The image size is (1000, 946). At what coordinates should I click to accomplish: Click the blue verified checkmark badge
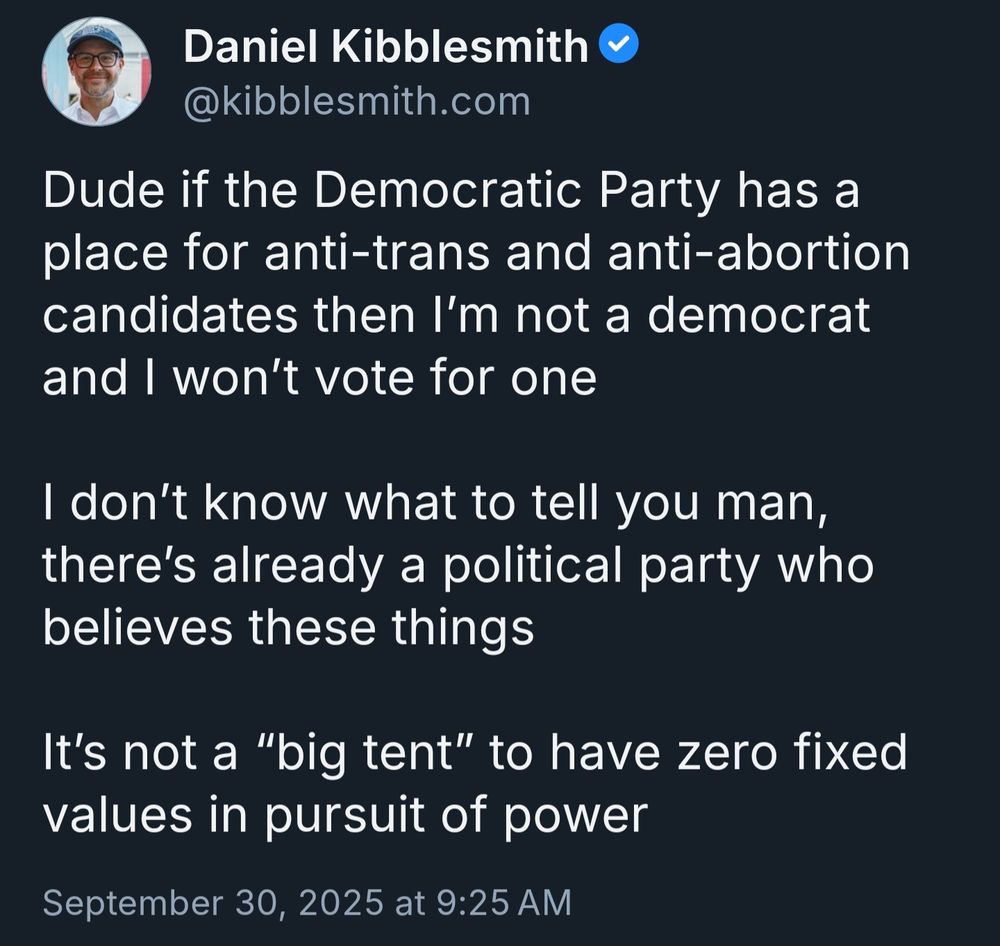(619, 44)
